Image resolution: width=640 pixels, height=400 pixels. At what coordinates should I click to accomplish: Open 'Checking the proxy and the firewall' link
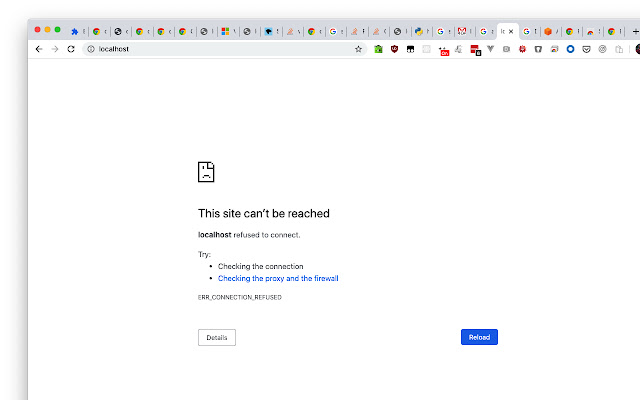(x=278, y=278)
